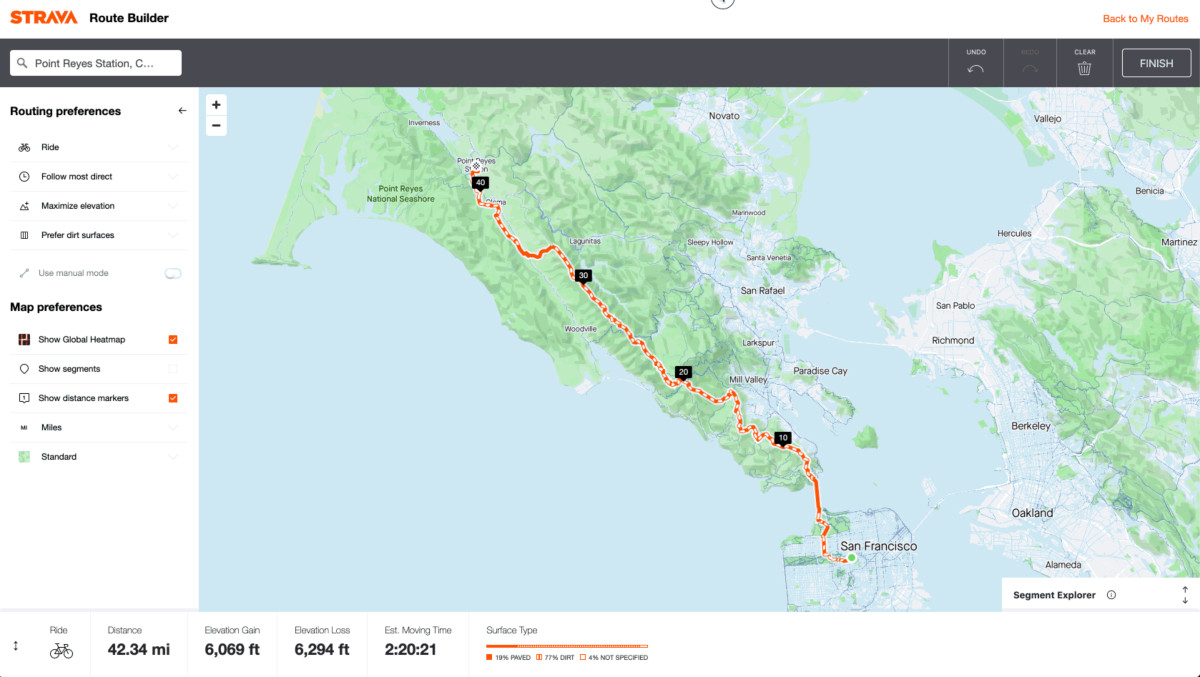1200x677 pixels.
Task: Click the Clear trash can icon
Action: [1084, 69]
